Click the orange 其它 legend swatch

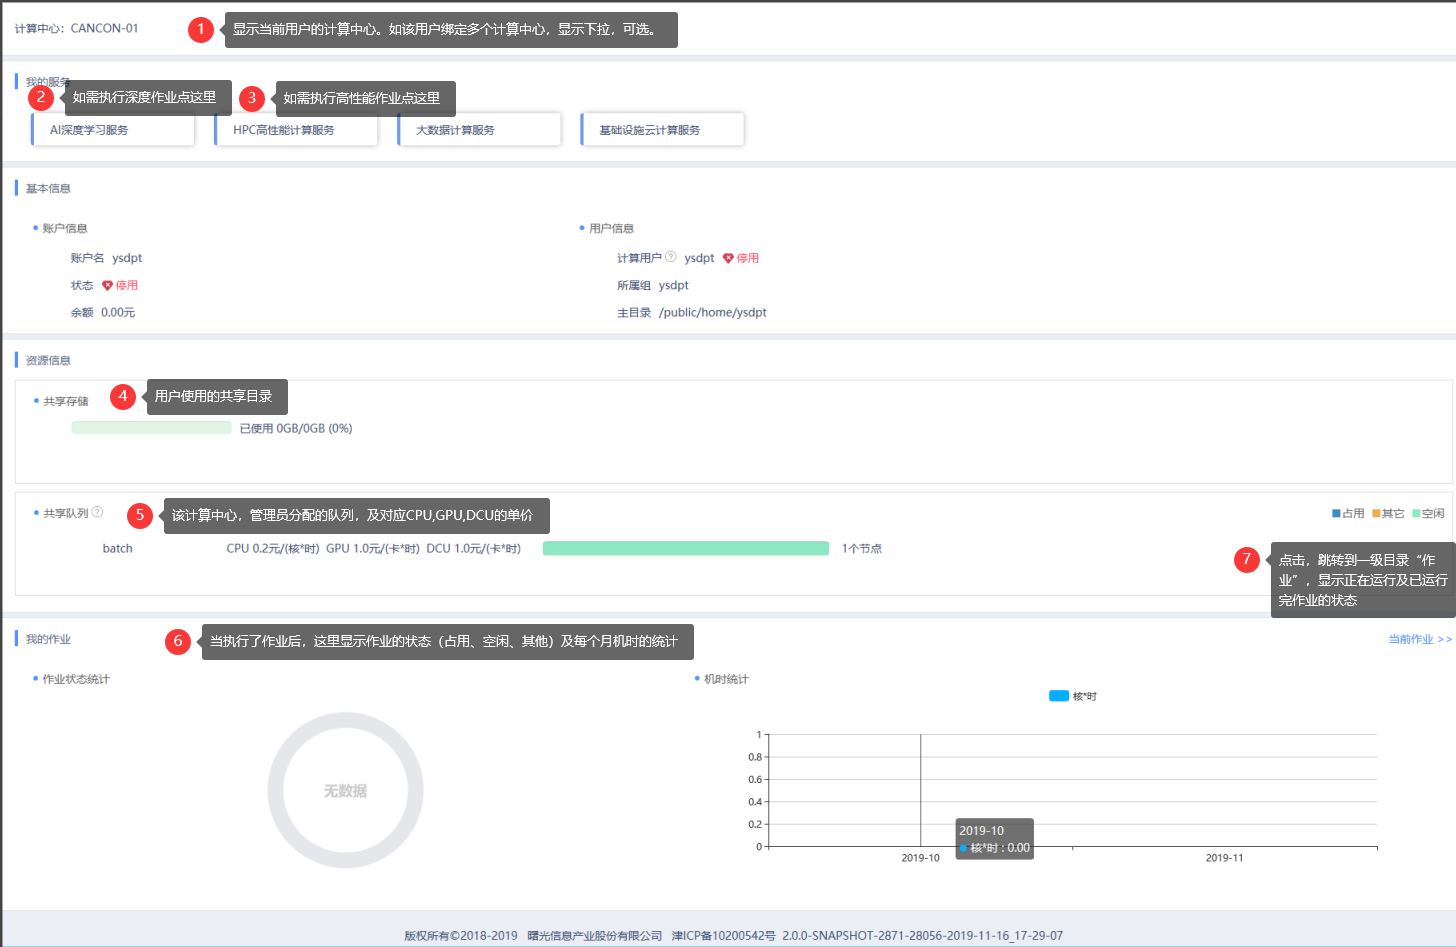pos(1376,513)
